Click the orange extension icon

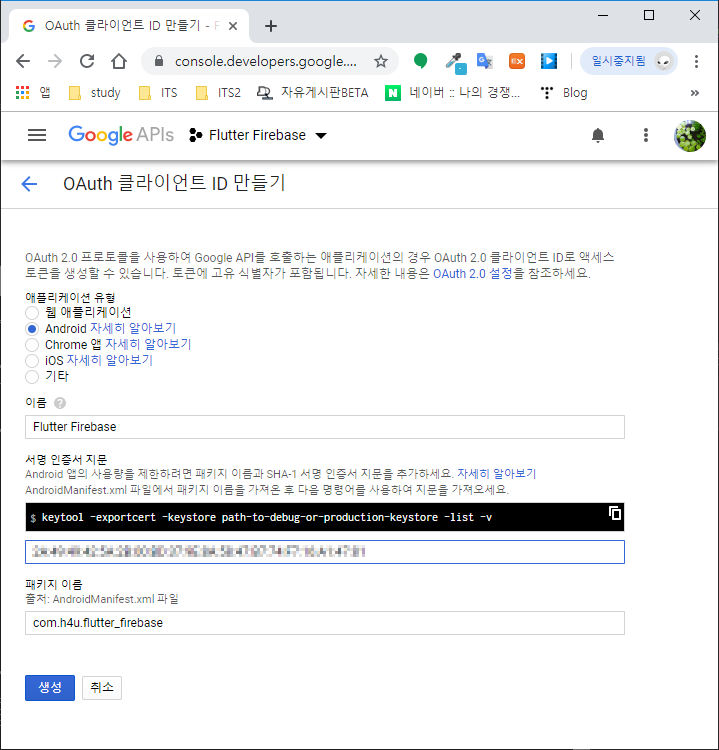[517, 61]
